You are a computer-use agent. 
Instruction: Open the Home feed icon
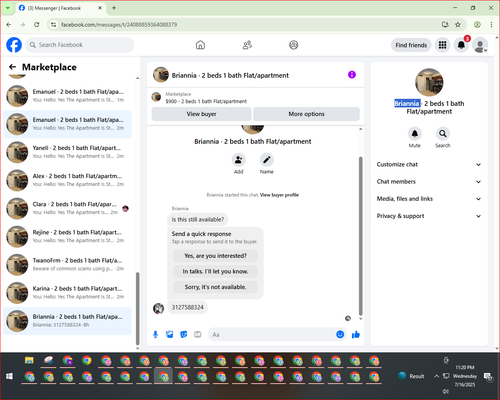click(x=200, y=45)
